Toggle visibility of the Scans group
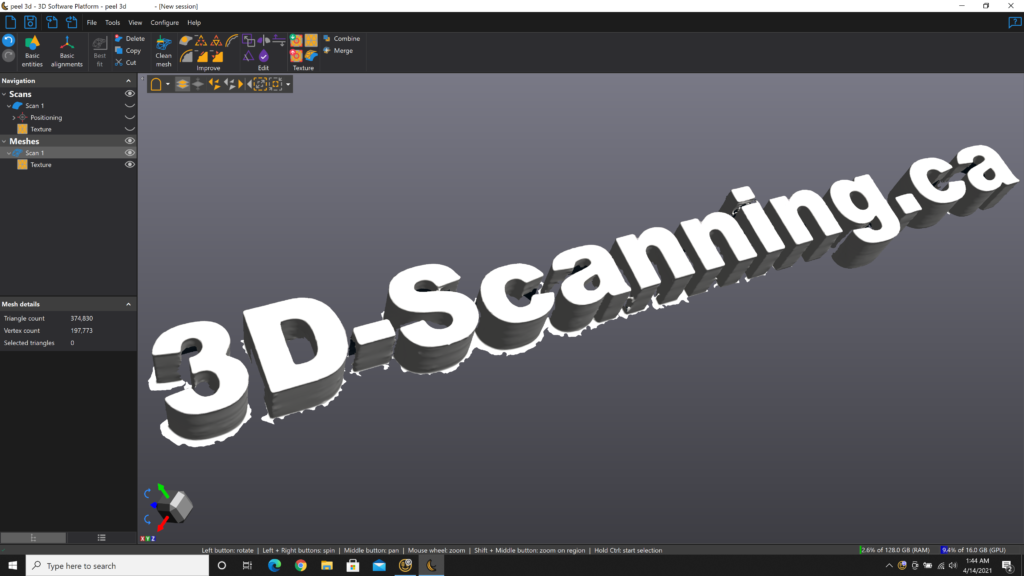The height and width of the screenshot is (576, 1024). click(127, 93)
